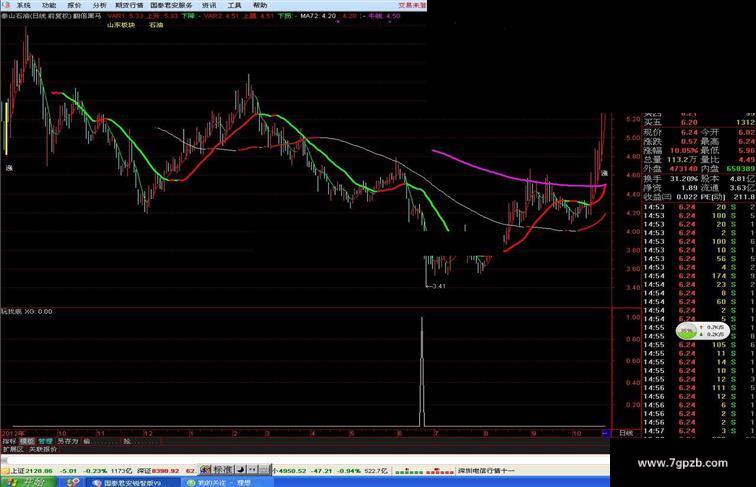Click the 涨 marker at chart left edge

point(9,168)
